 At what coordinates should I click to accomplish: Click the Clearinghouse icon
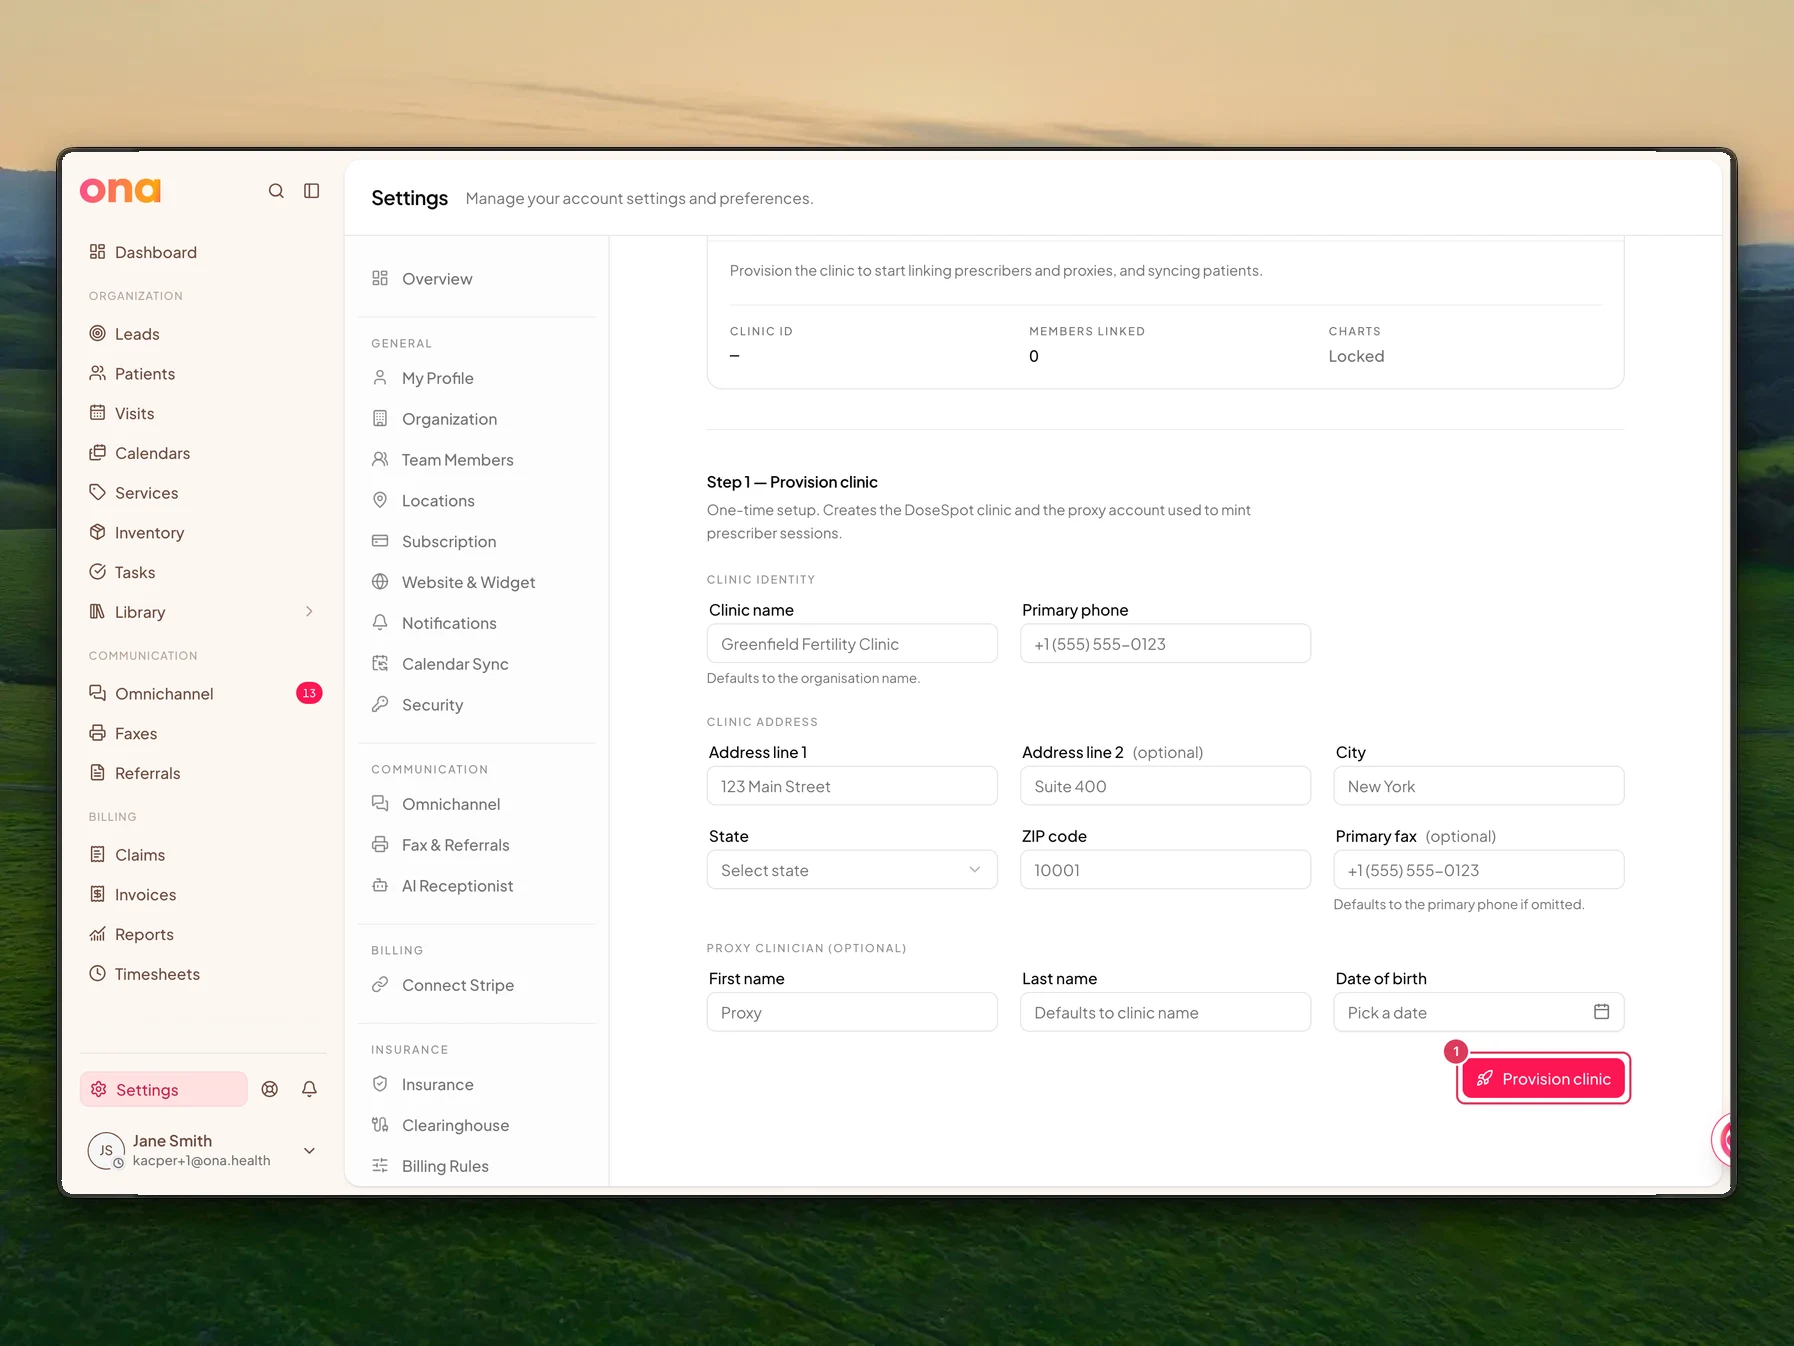coord(380,1124)
